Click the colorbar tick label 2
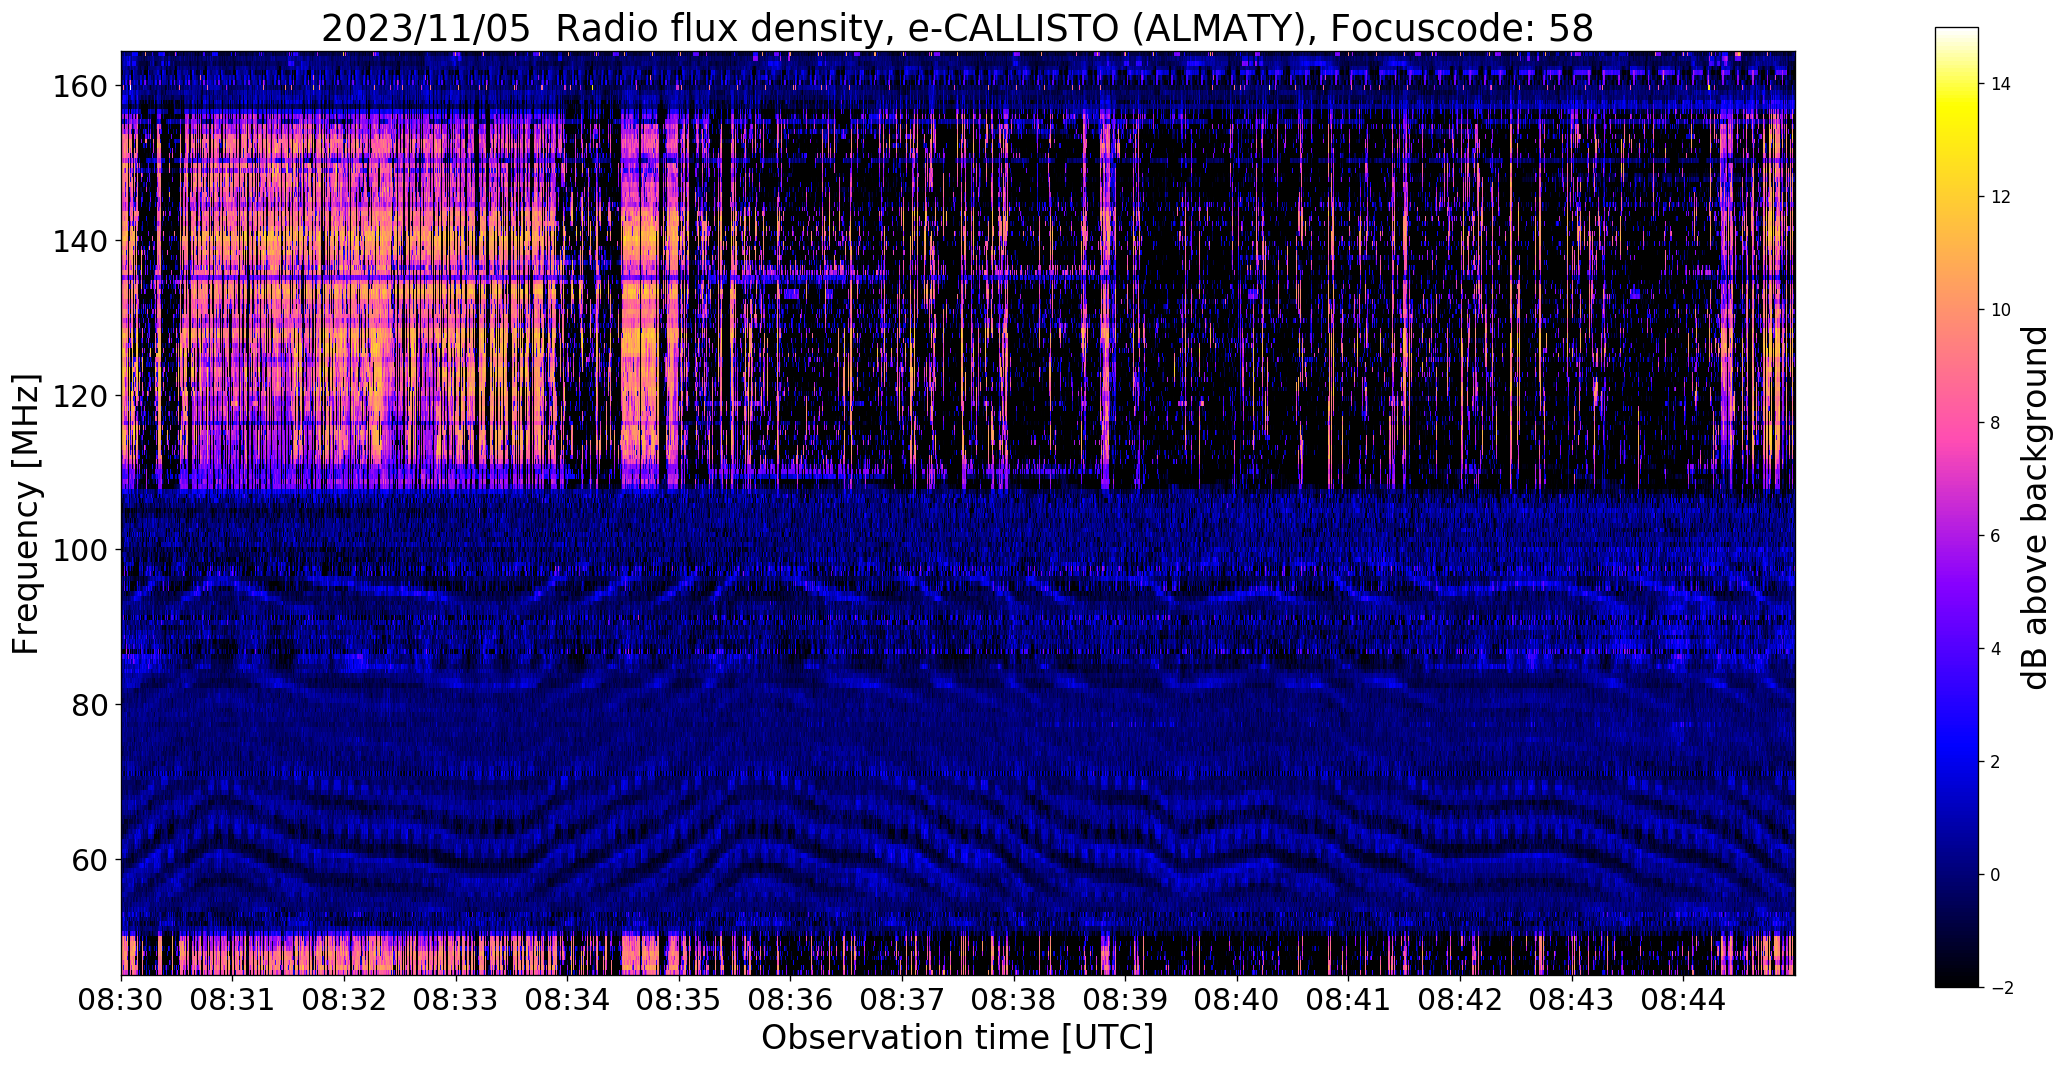Viewport: 2066px width, 1067px height. point(1995,762)
